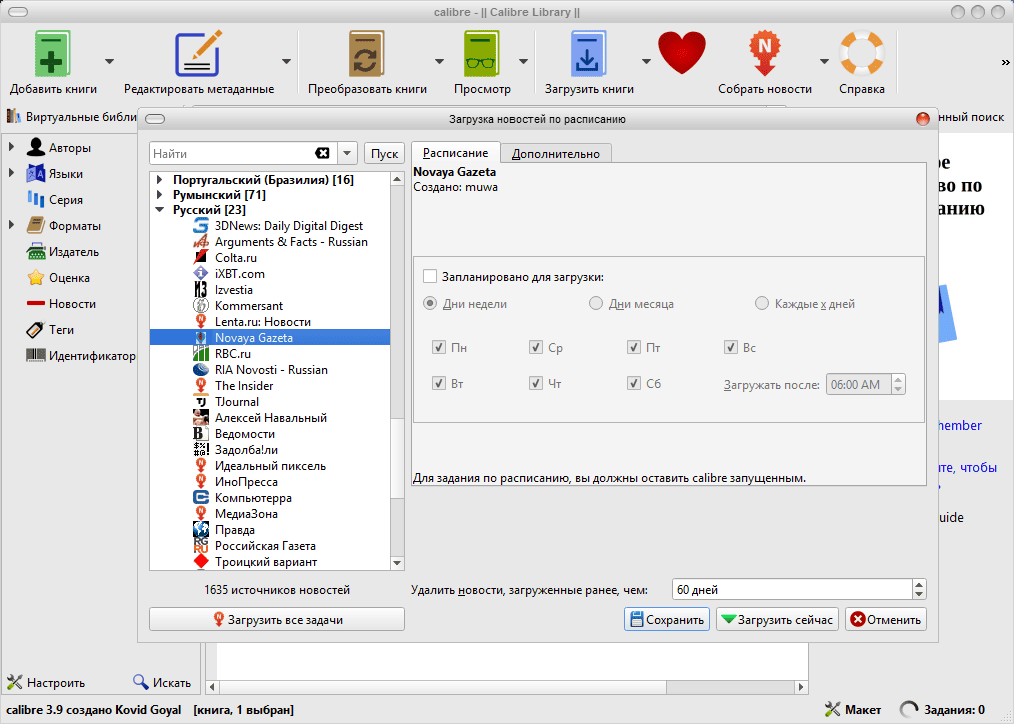Show more toolbar items with the » chevron

(1005, 63)
